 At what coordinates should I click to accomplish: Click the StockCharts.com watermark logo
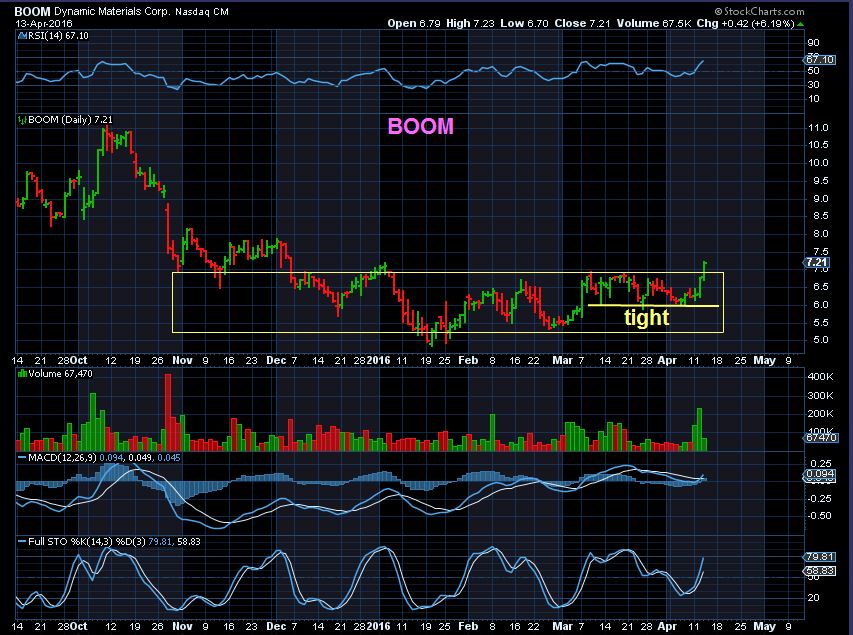759,11
